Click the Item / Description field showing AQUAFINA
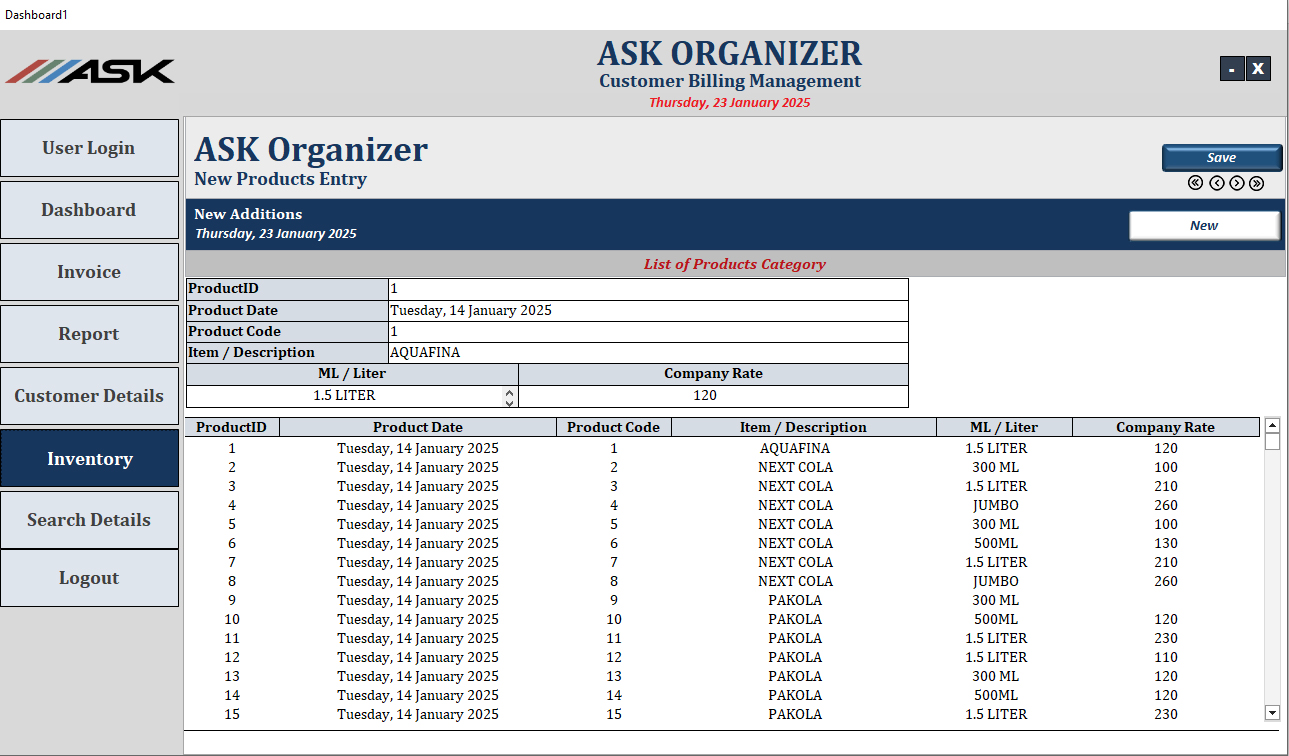 [x=648, y=353]
